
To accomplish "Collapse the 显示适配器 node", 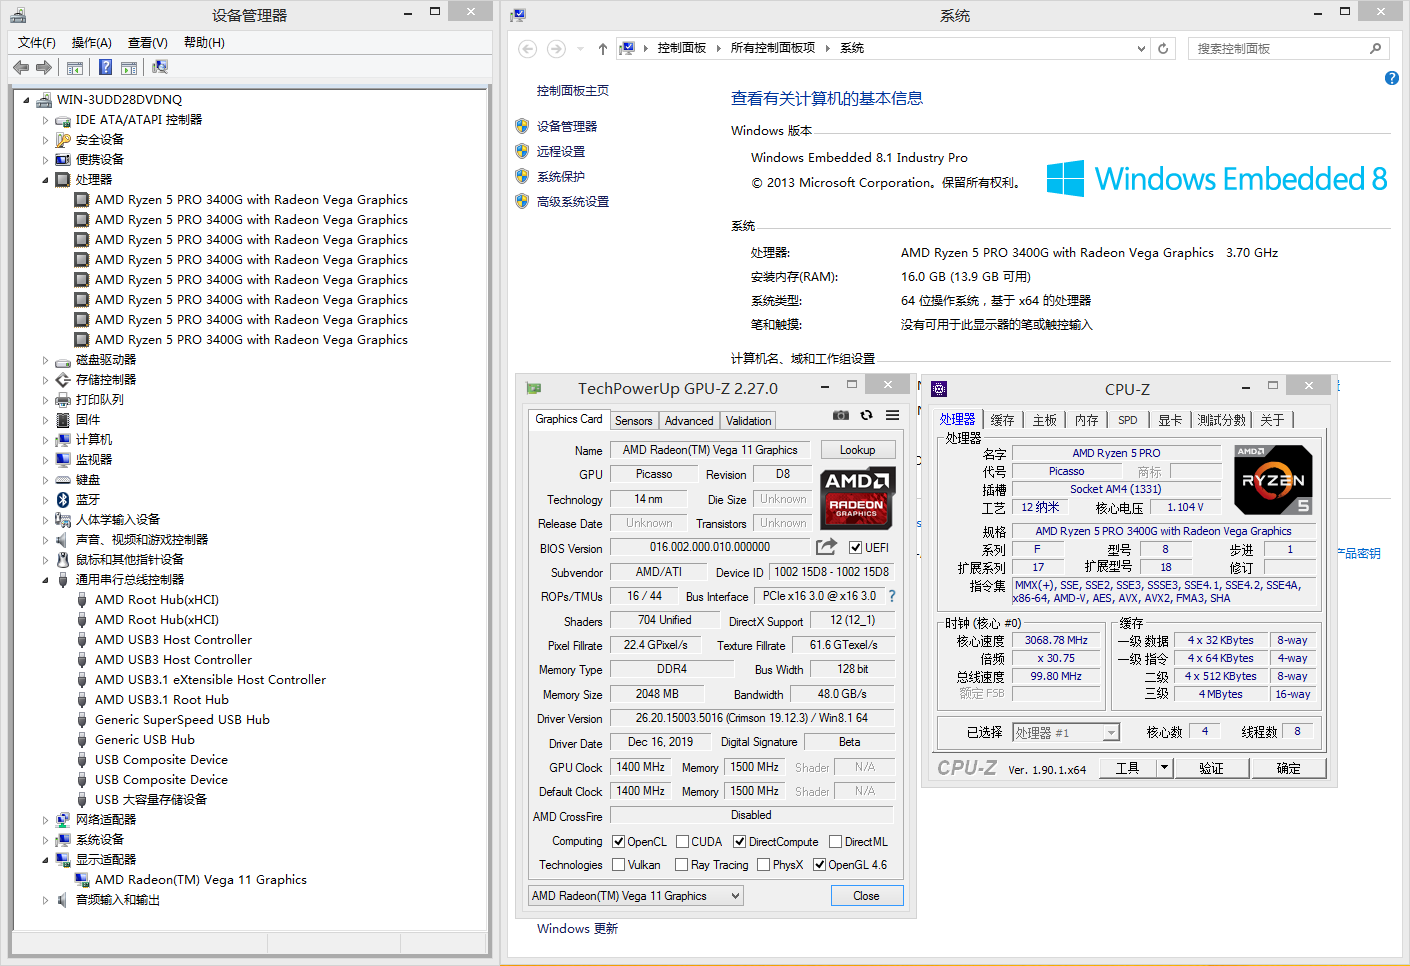I will coord(45,860).
